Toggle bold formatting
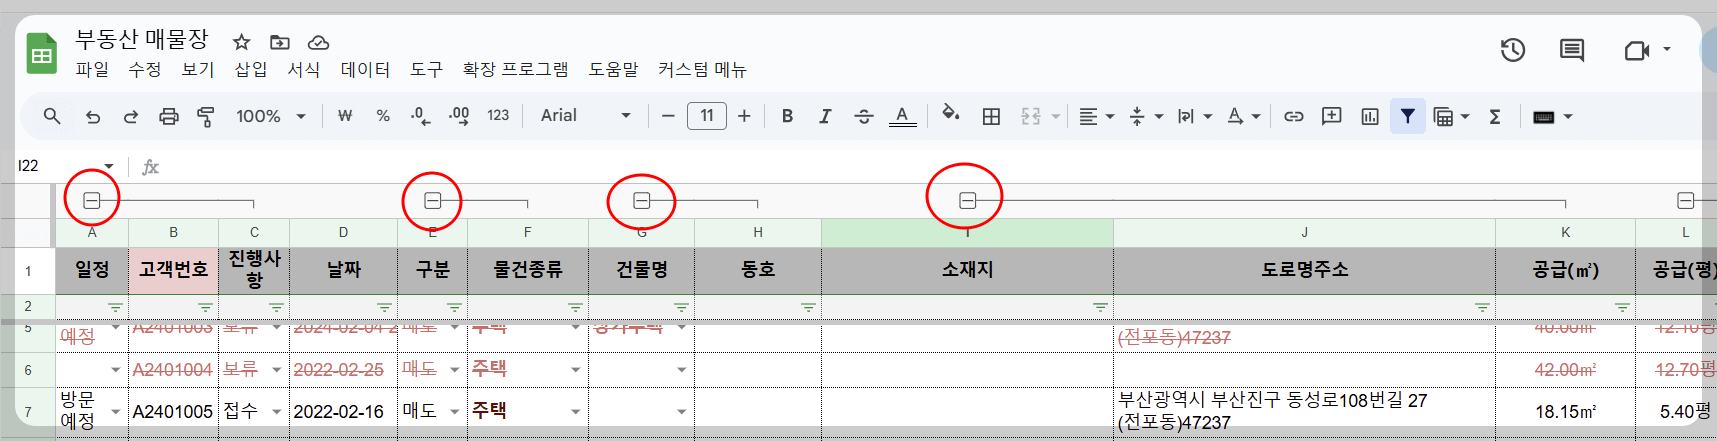Image resolution: width=1717 pixels, height=441 pixels. pyautogui.click(x=788, y=116)
